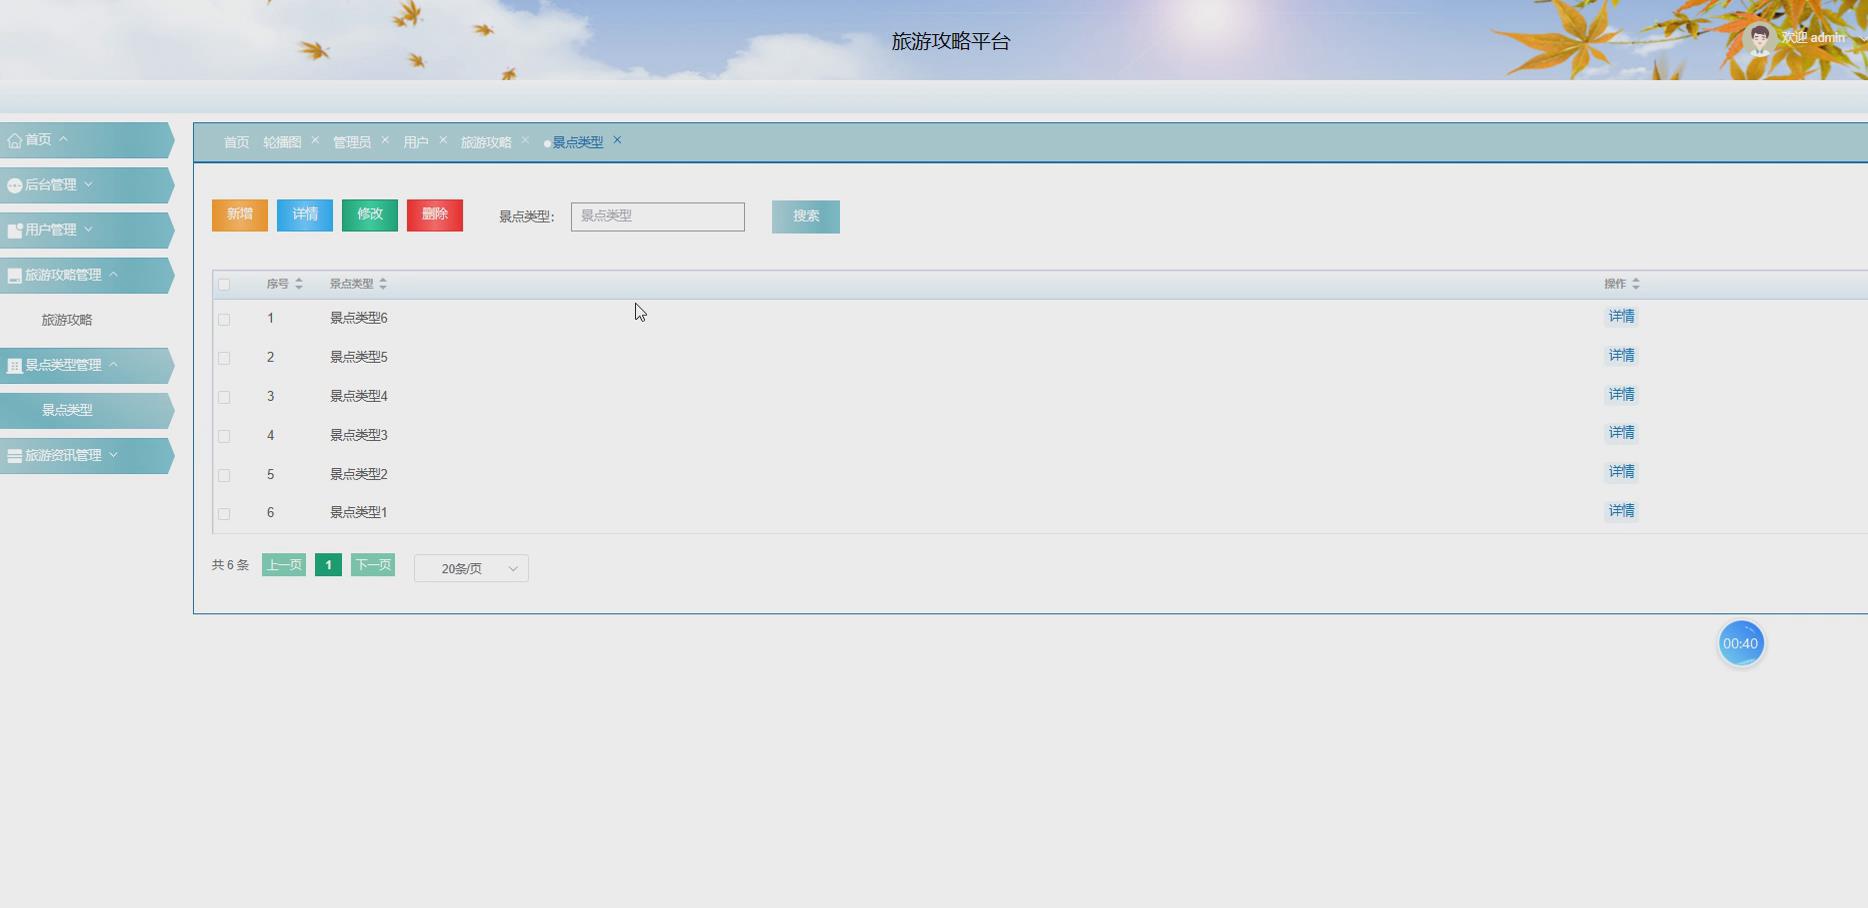Select the 首页 home icon in sidebar

tap(14, 139)
